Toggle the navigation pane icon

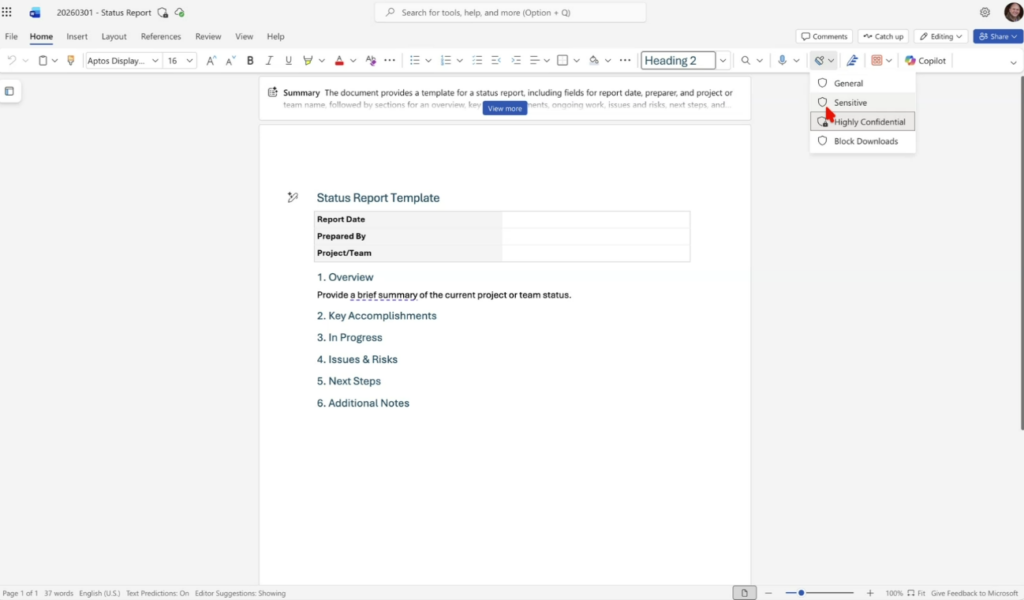coord(9,92)
